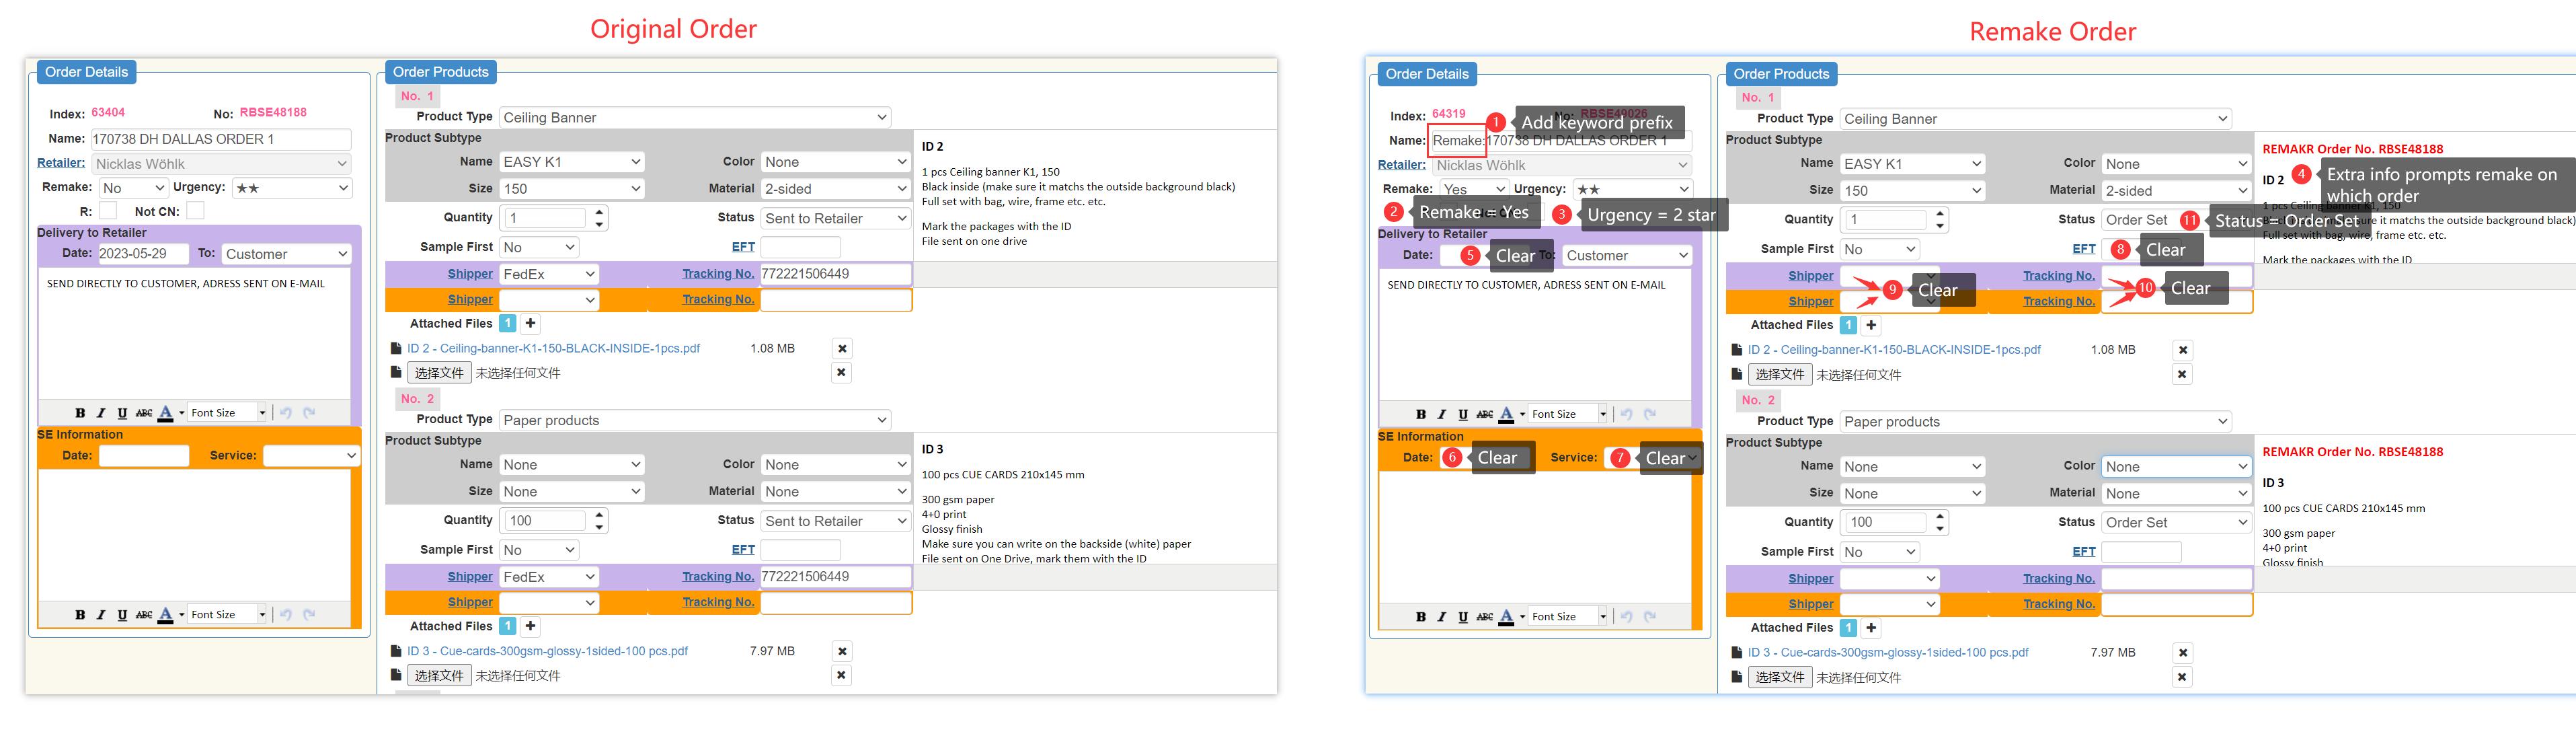Click Bold in Original Order delivery note editor
2576x740 pixels.
tap(80, 413)
